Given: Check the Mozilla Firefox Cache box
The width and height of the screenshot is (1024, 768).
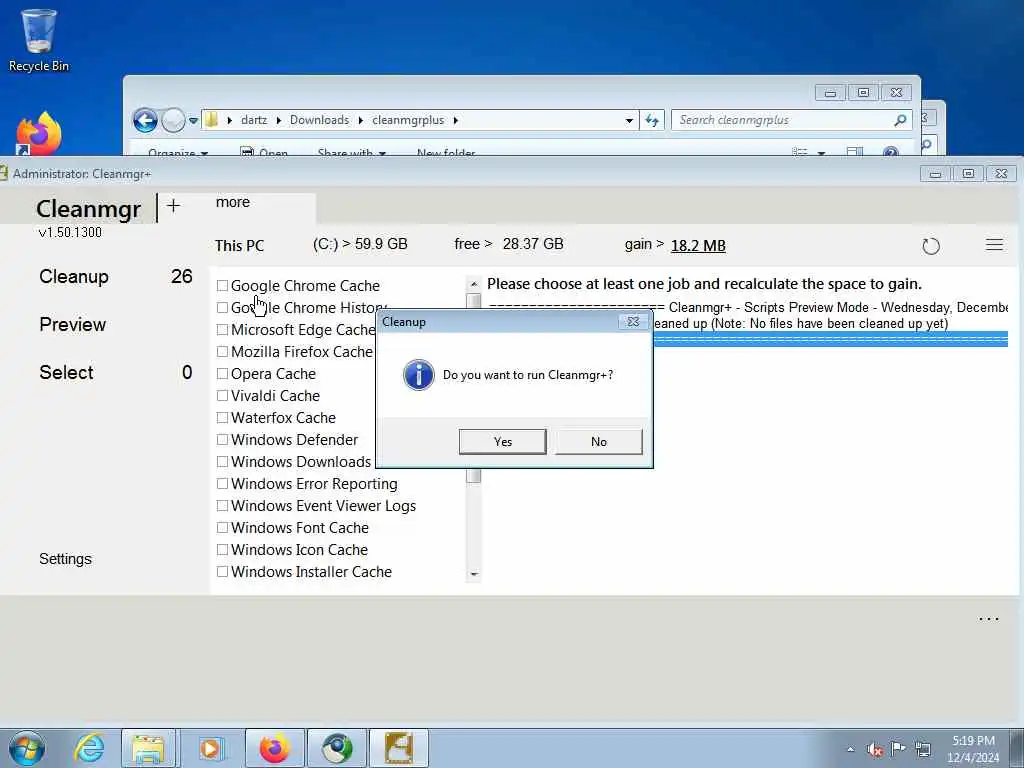Looking at the screenshot, I should 222,351.
